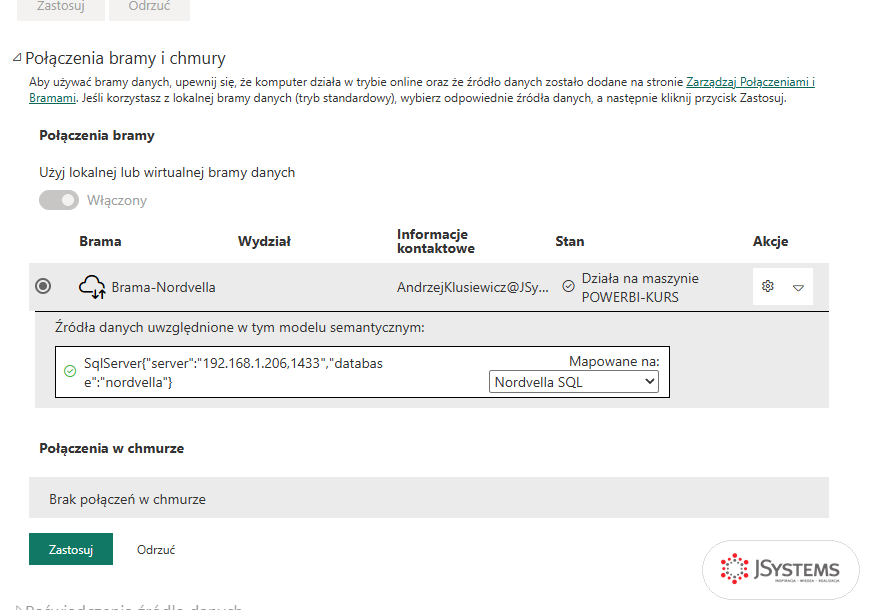Click the SqlServer data source text
870x610 pixels.
[x=234, y=372]
